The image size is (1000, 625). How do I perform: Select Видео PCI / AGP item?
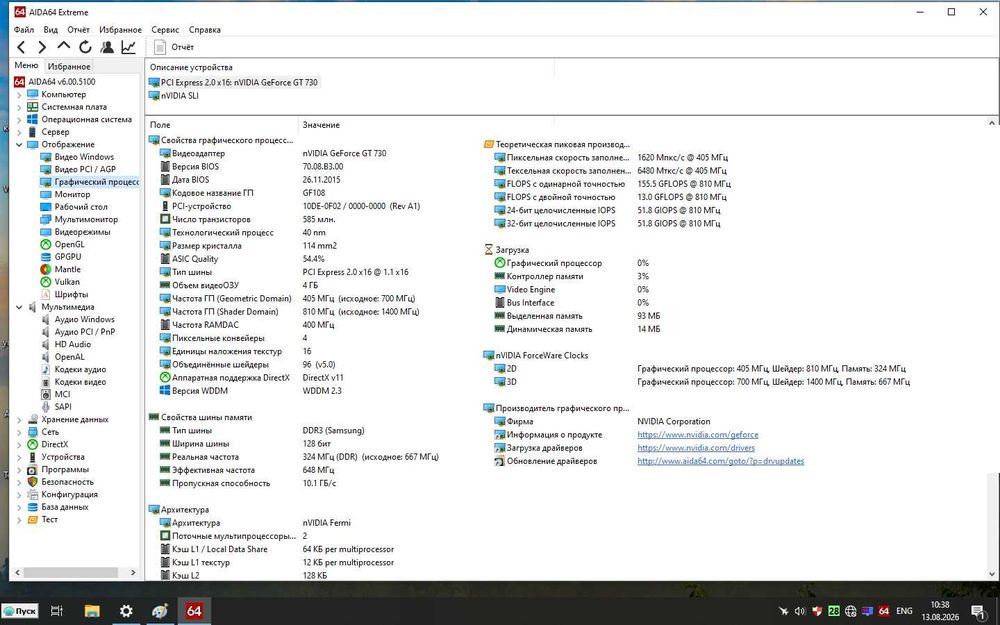click(x=85, y=169)
